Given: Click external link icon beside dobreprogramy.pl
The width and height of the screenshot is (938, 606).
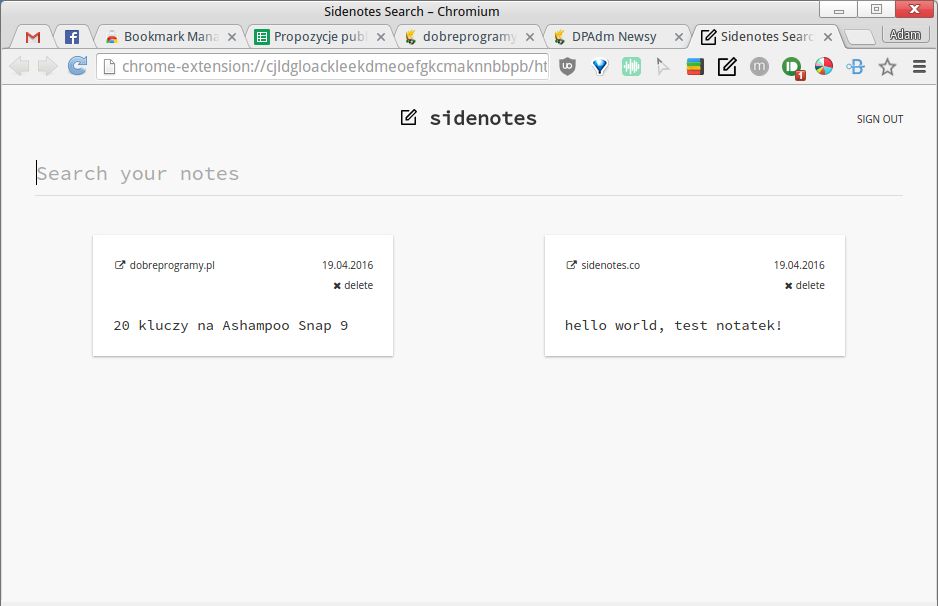Looking at the screenshot, I should pyautogui.click(x=120, y=264).
